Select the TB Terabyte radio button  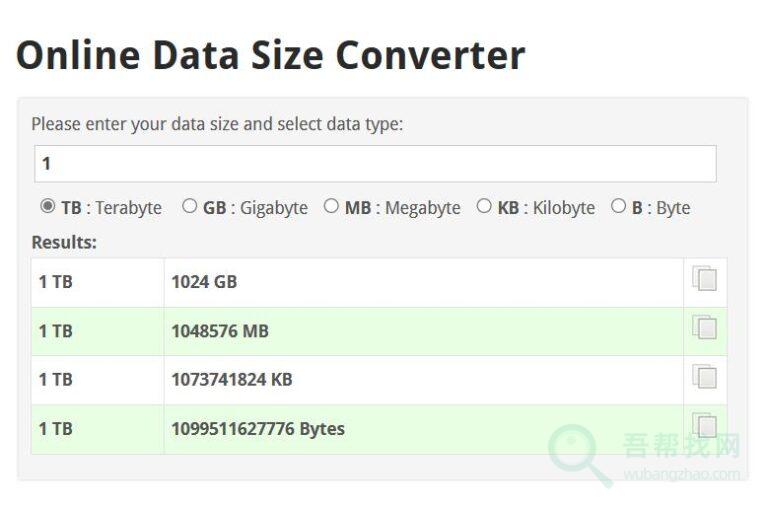47,207
